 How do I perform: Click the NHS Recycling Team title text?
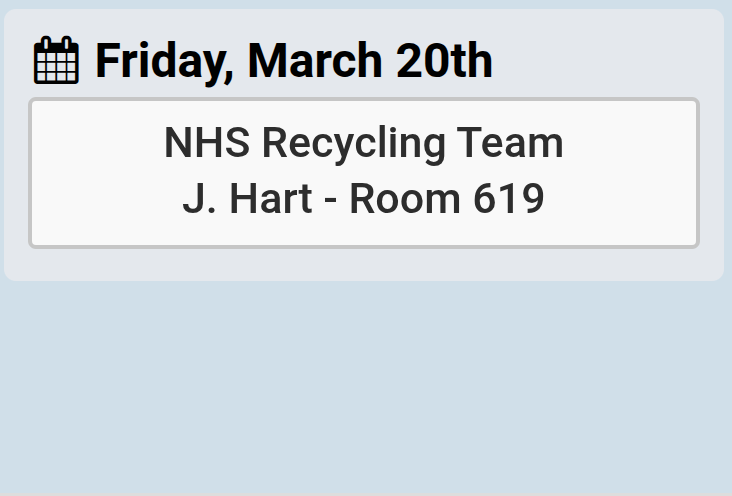point(364,143)
